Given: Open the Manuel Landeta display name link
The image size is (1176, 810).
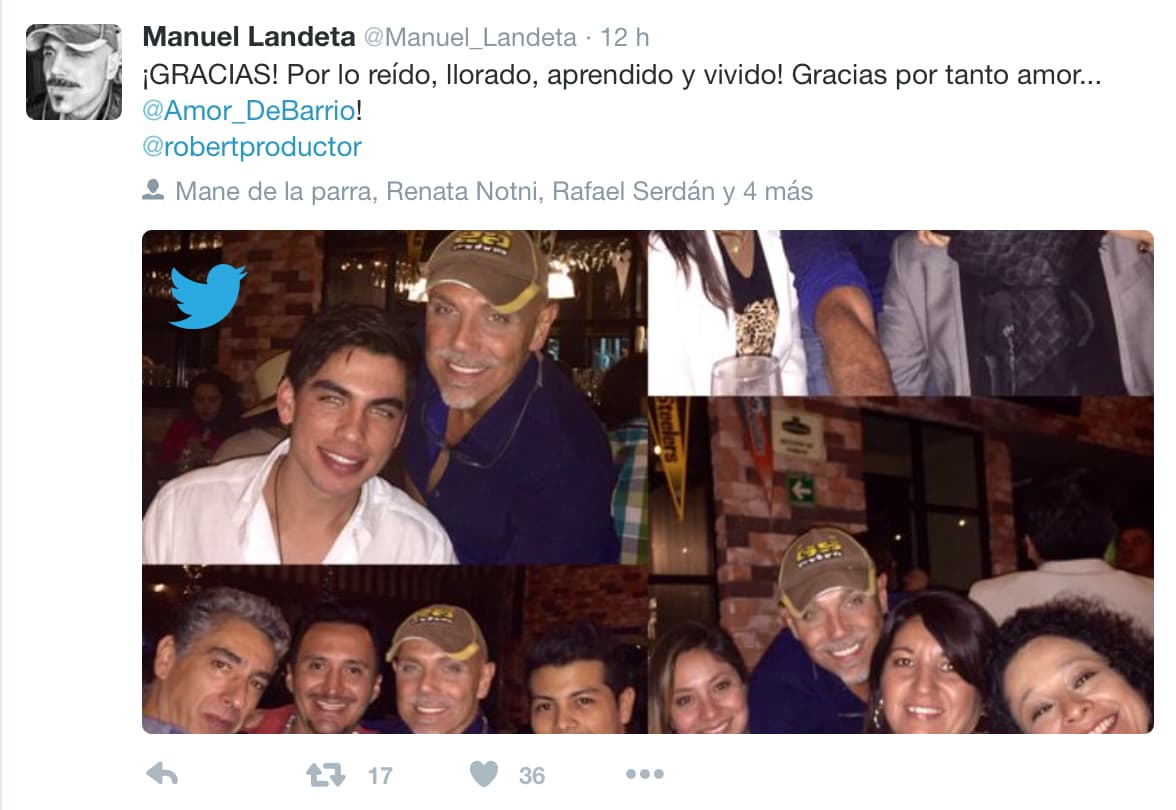Looking at the screenshot, I should pos(249,36).
